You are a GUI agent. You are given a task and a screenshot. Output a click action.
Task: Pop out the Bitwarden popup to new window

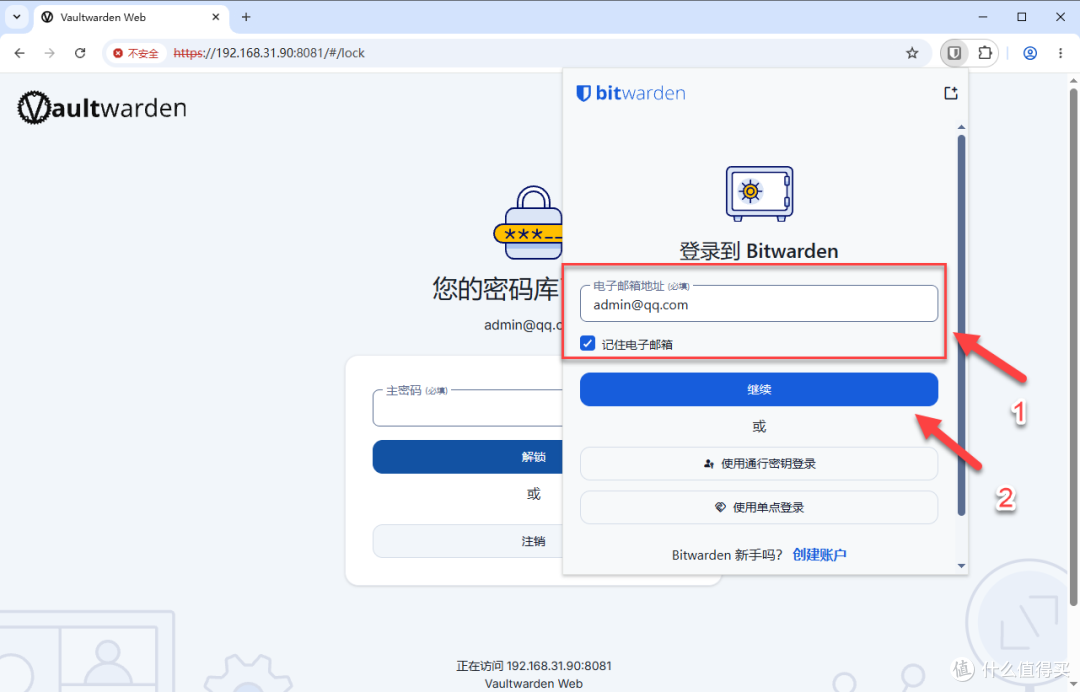coord(951,93)
